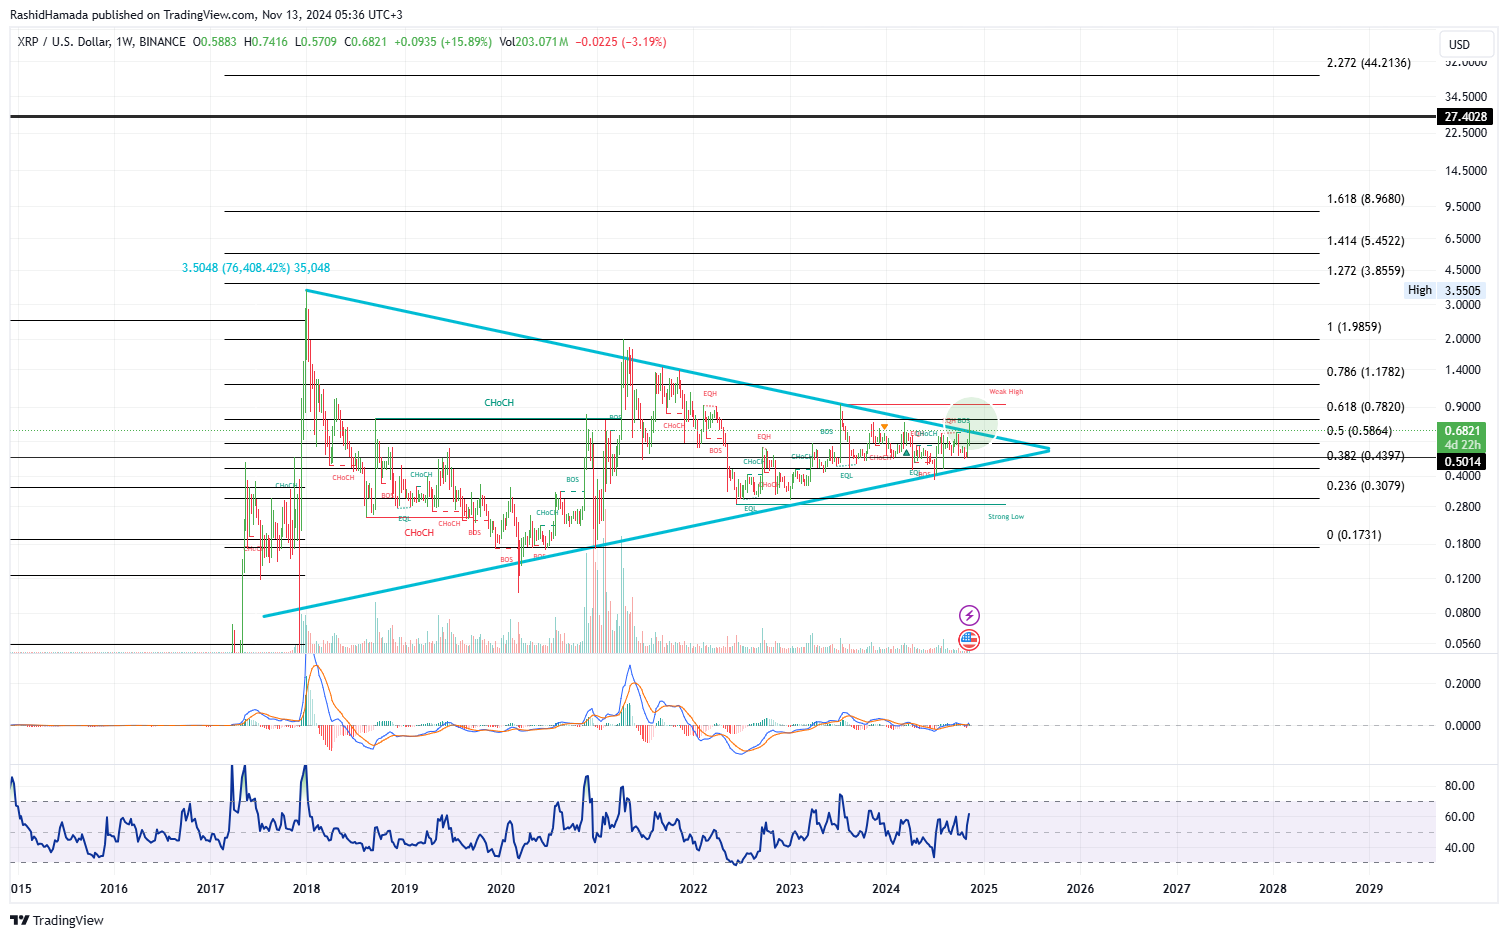Click the green highlighted circle on recent candles

pyautogui.click(x=971, y=422)
